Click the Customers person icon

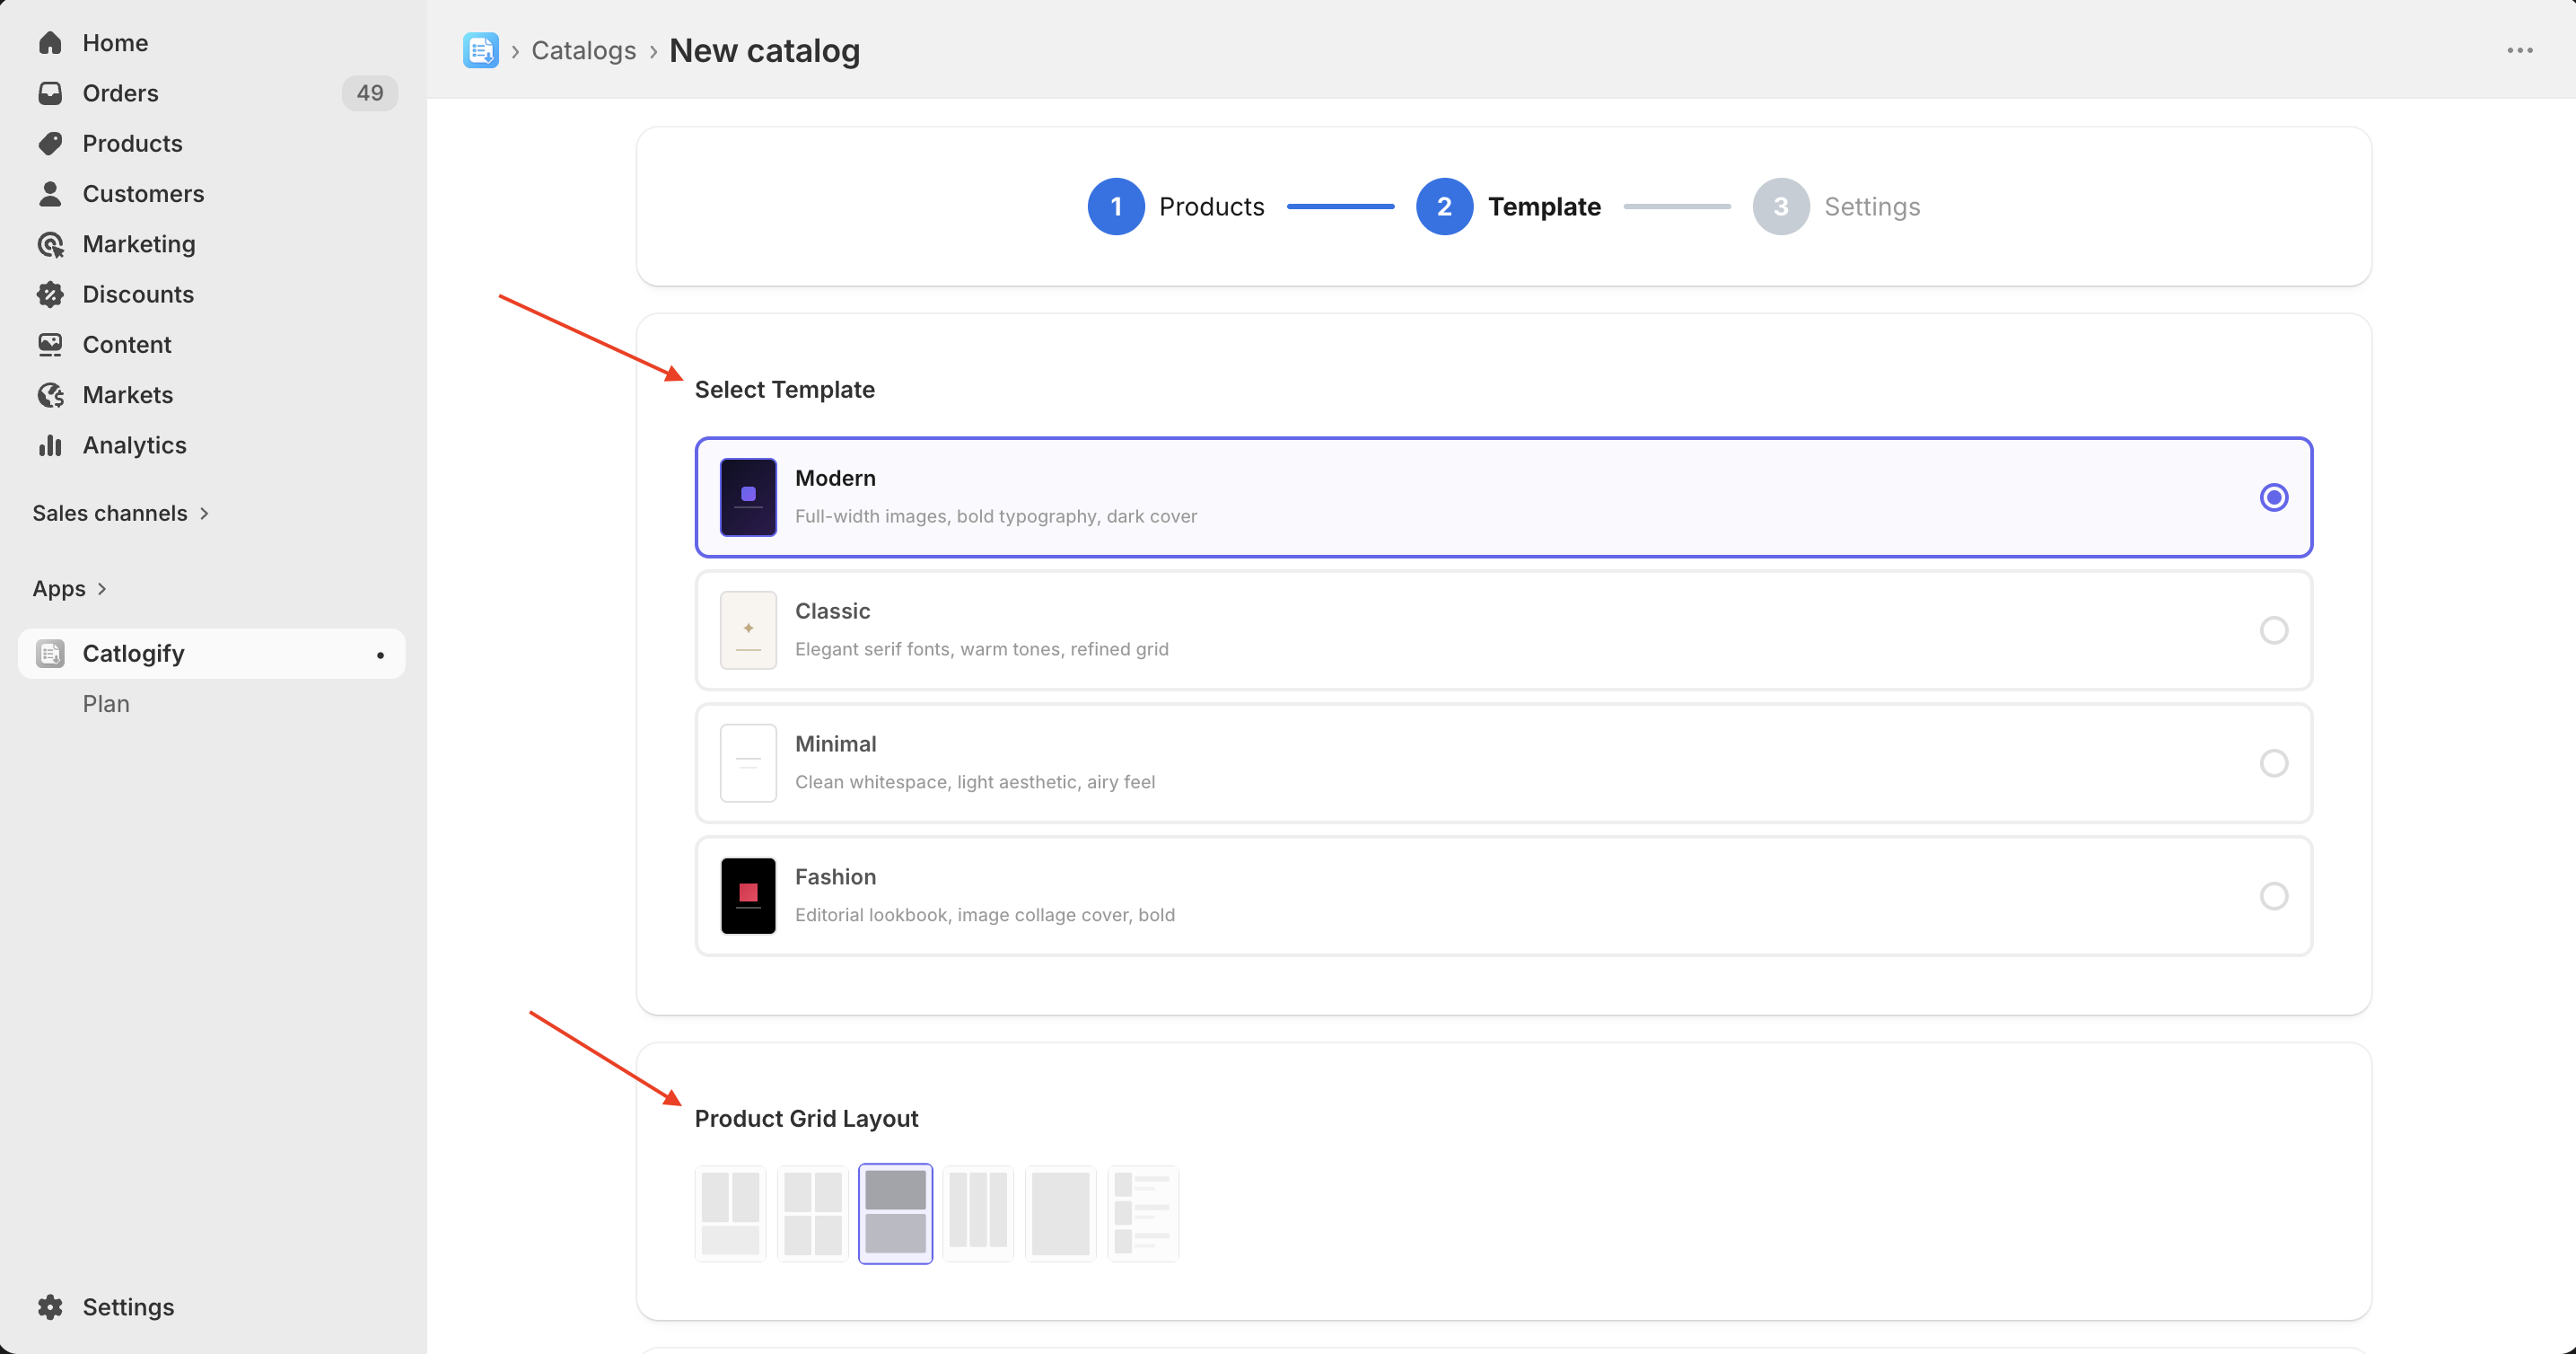[x=50, y=193]
